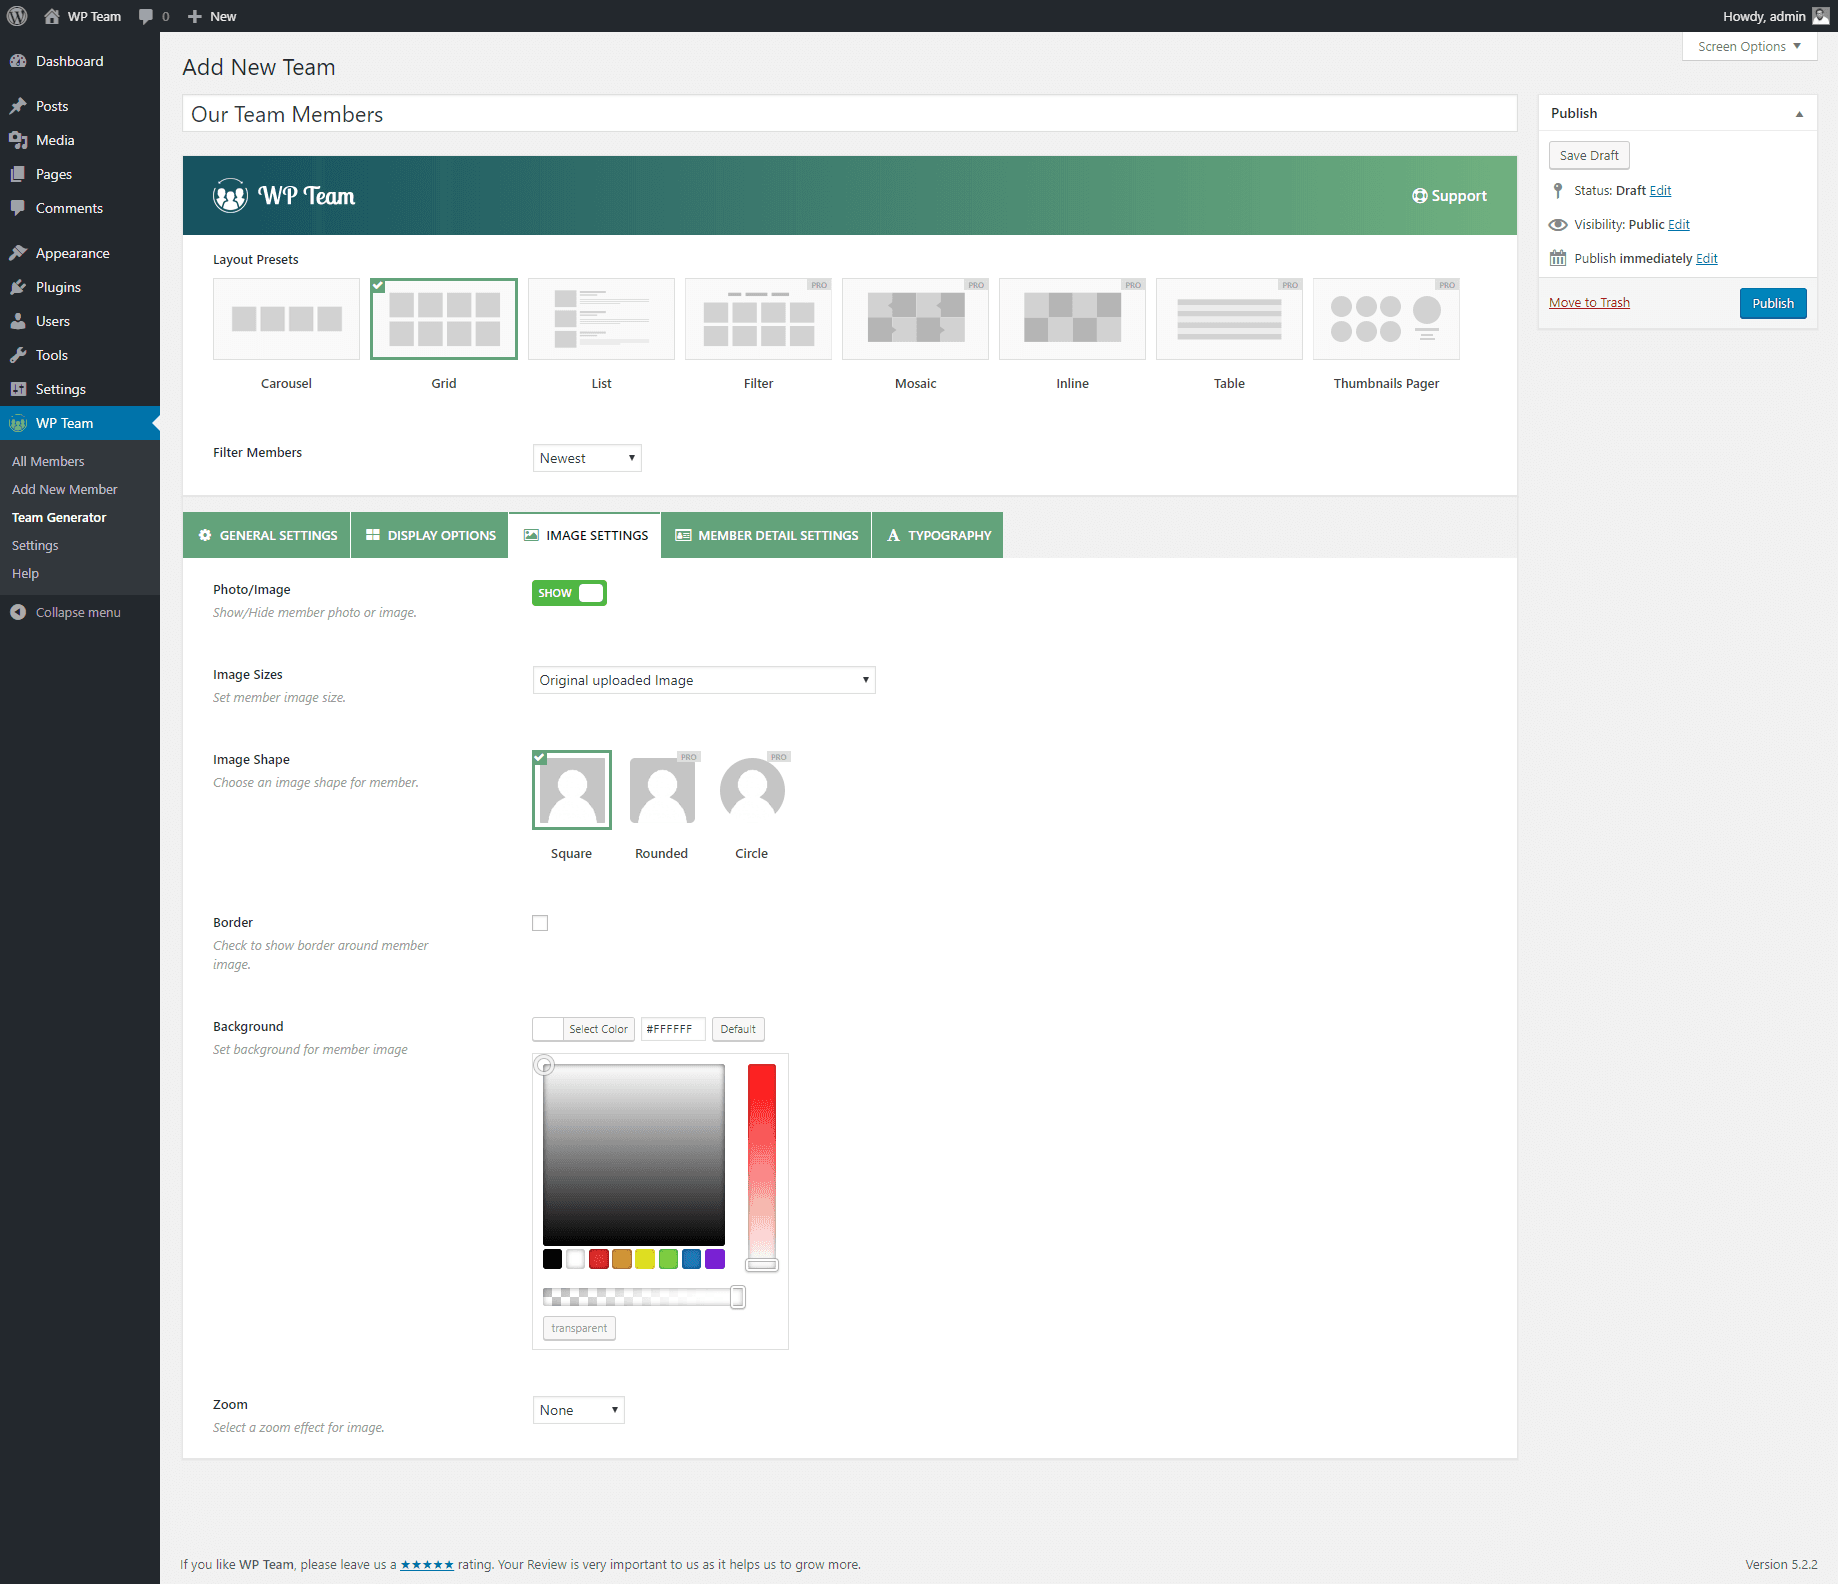Open the Filter Members Newest dropdown

pyautogui.click(x=587, y=458)
